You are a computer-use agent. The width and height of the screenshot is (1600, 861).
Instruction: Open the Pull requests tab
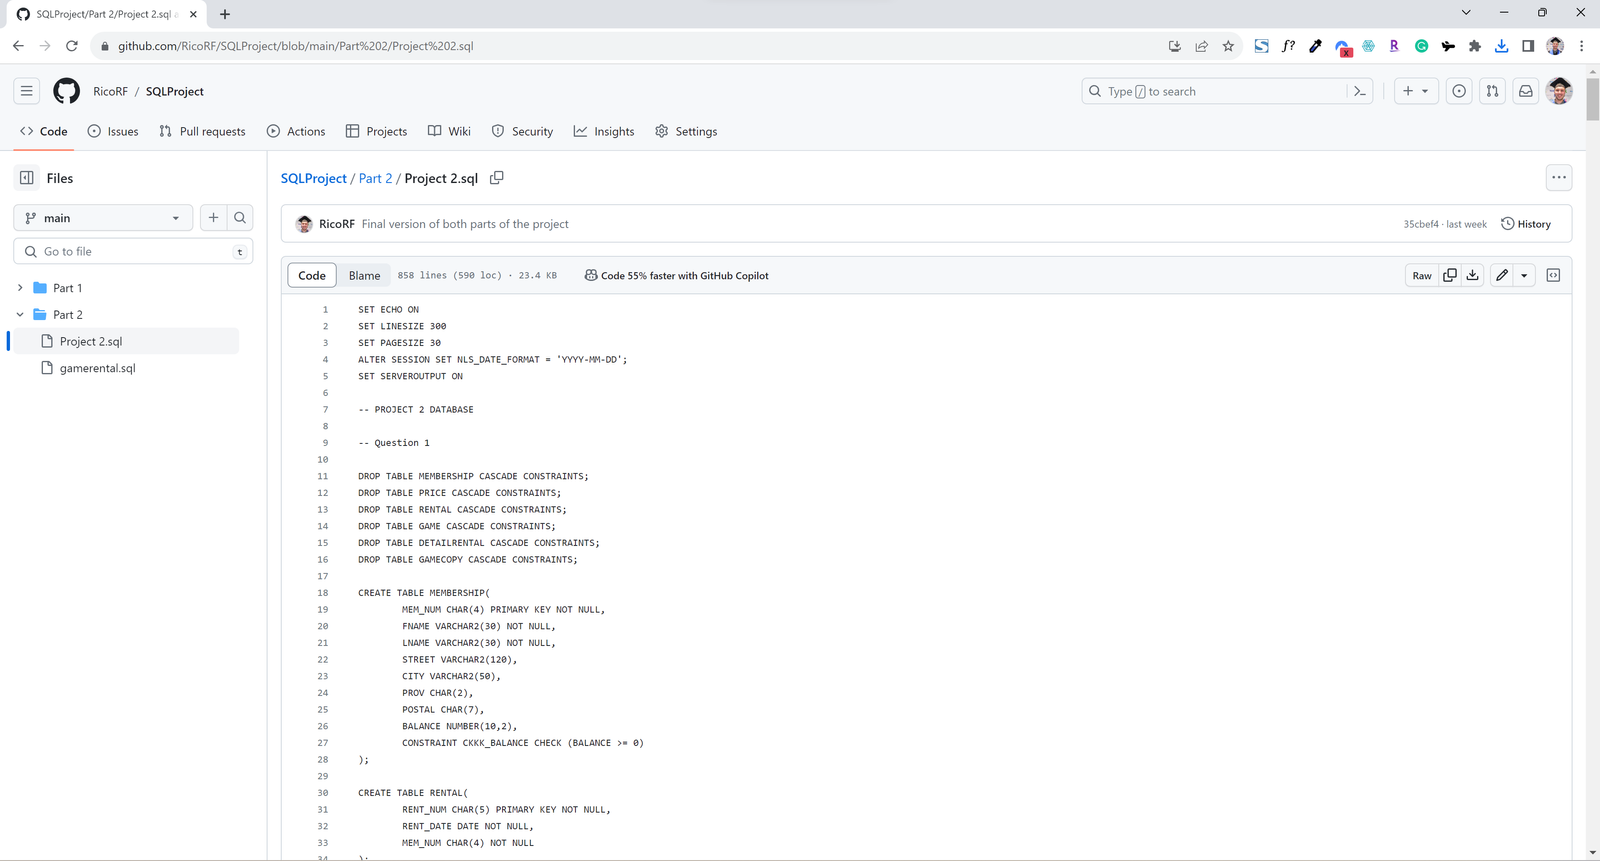coord(202,131)
